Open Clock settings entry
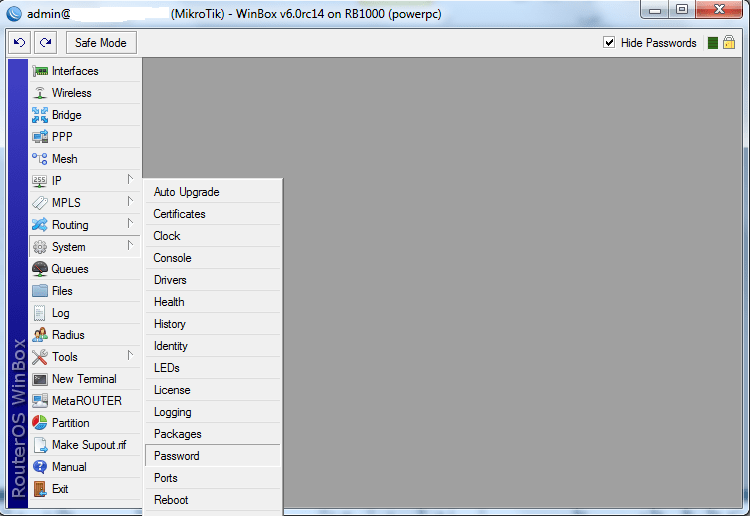Viewport: 752px width, 517px height. (x=213, y=236)
